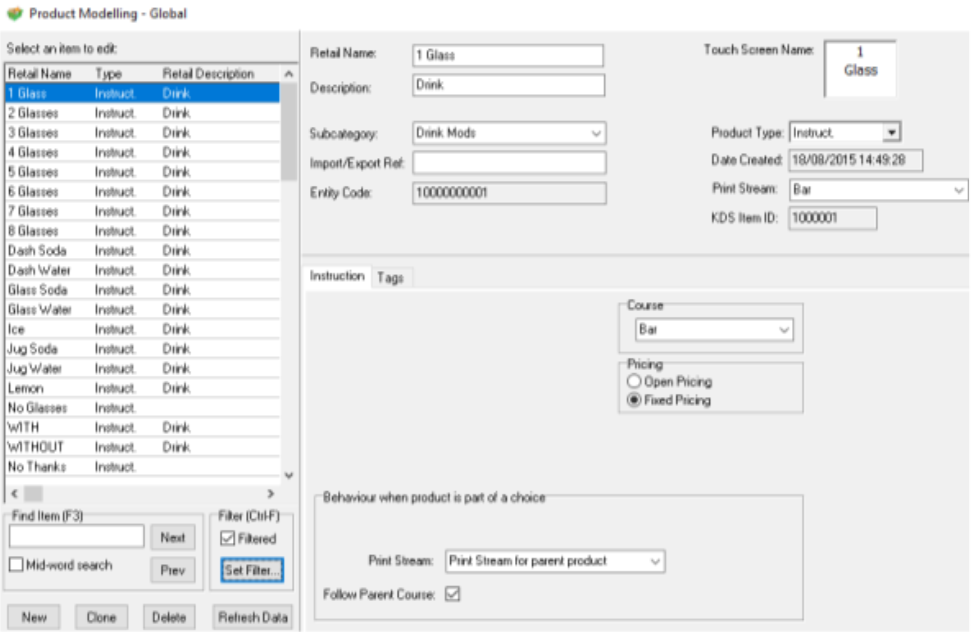972x632 pixels.
Task: Toggle the Follow Parent Course checkbox
Action: click(x=452, y=594)
